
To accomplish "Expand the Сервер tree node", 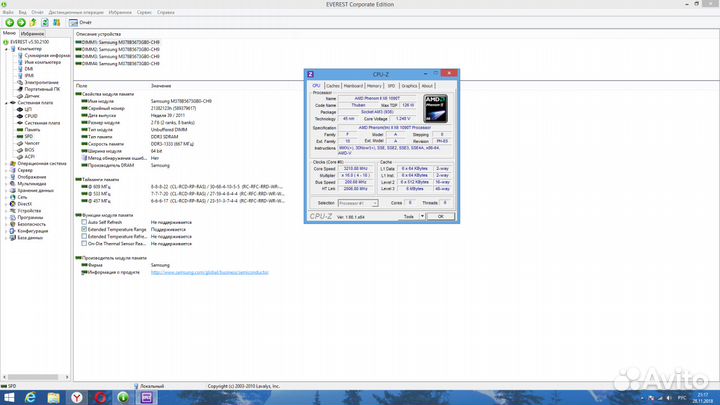I will pos(6,170).
